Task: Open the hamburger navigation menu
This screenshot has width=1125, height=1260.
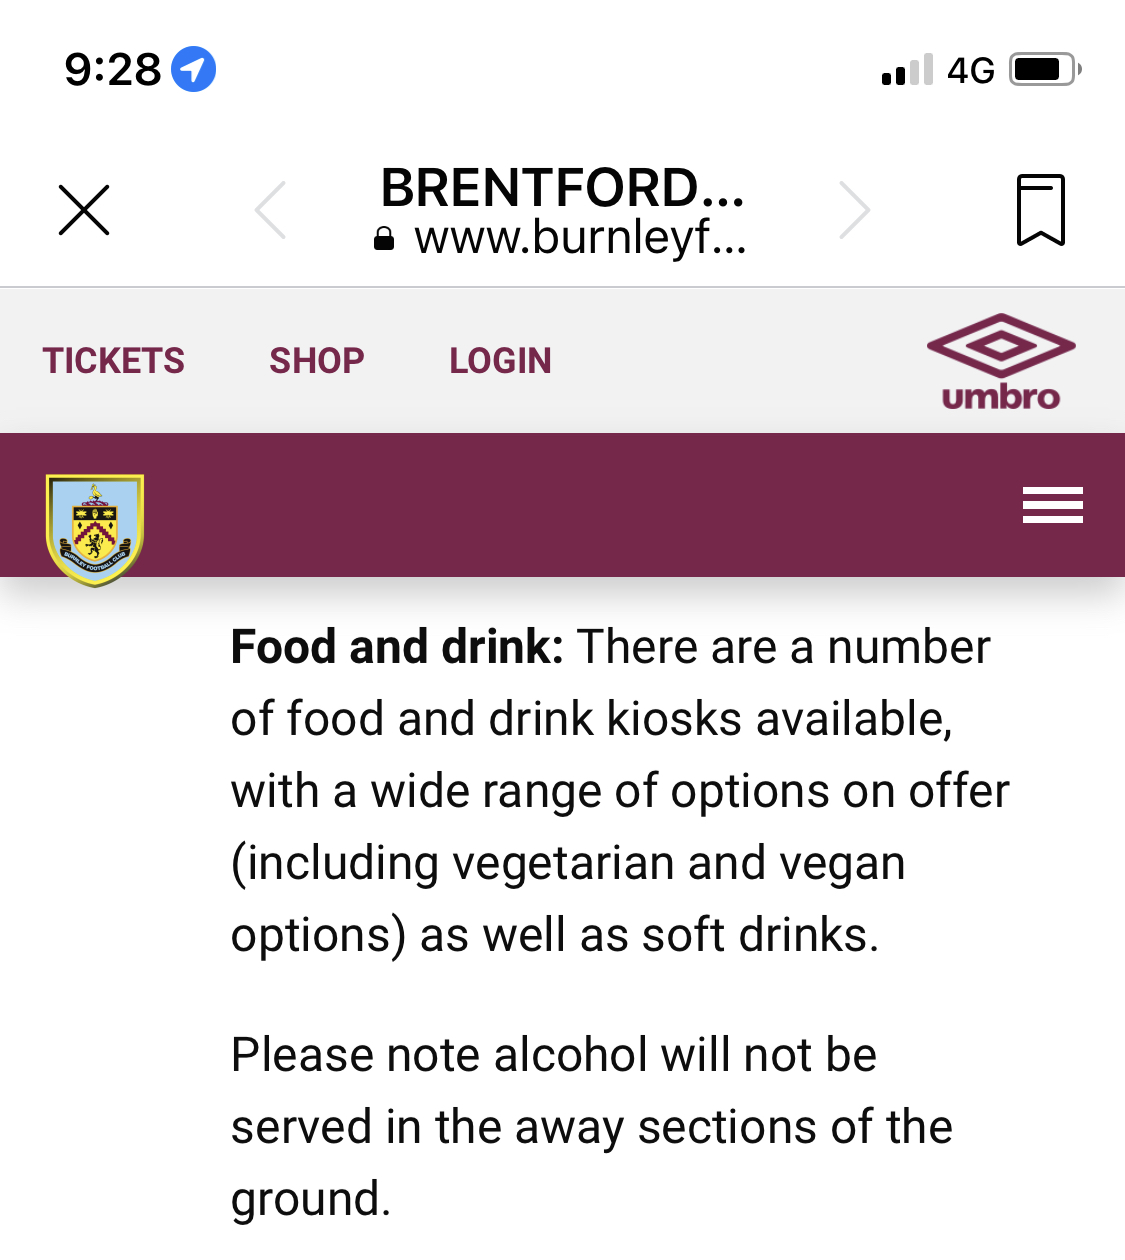Action: pos(1052,505)
